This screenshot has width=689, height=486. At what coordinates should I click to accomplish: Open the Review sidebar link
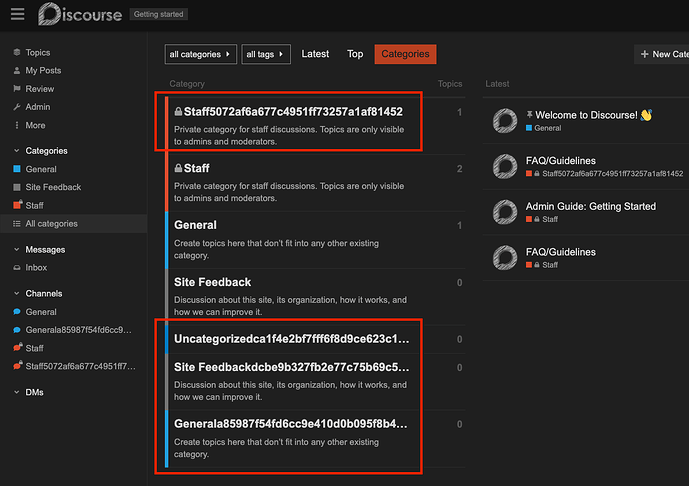(x=40, y=89)
